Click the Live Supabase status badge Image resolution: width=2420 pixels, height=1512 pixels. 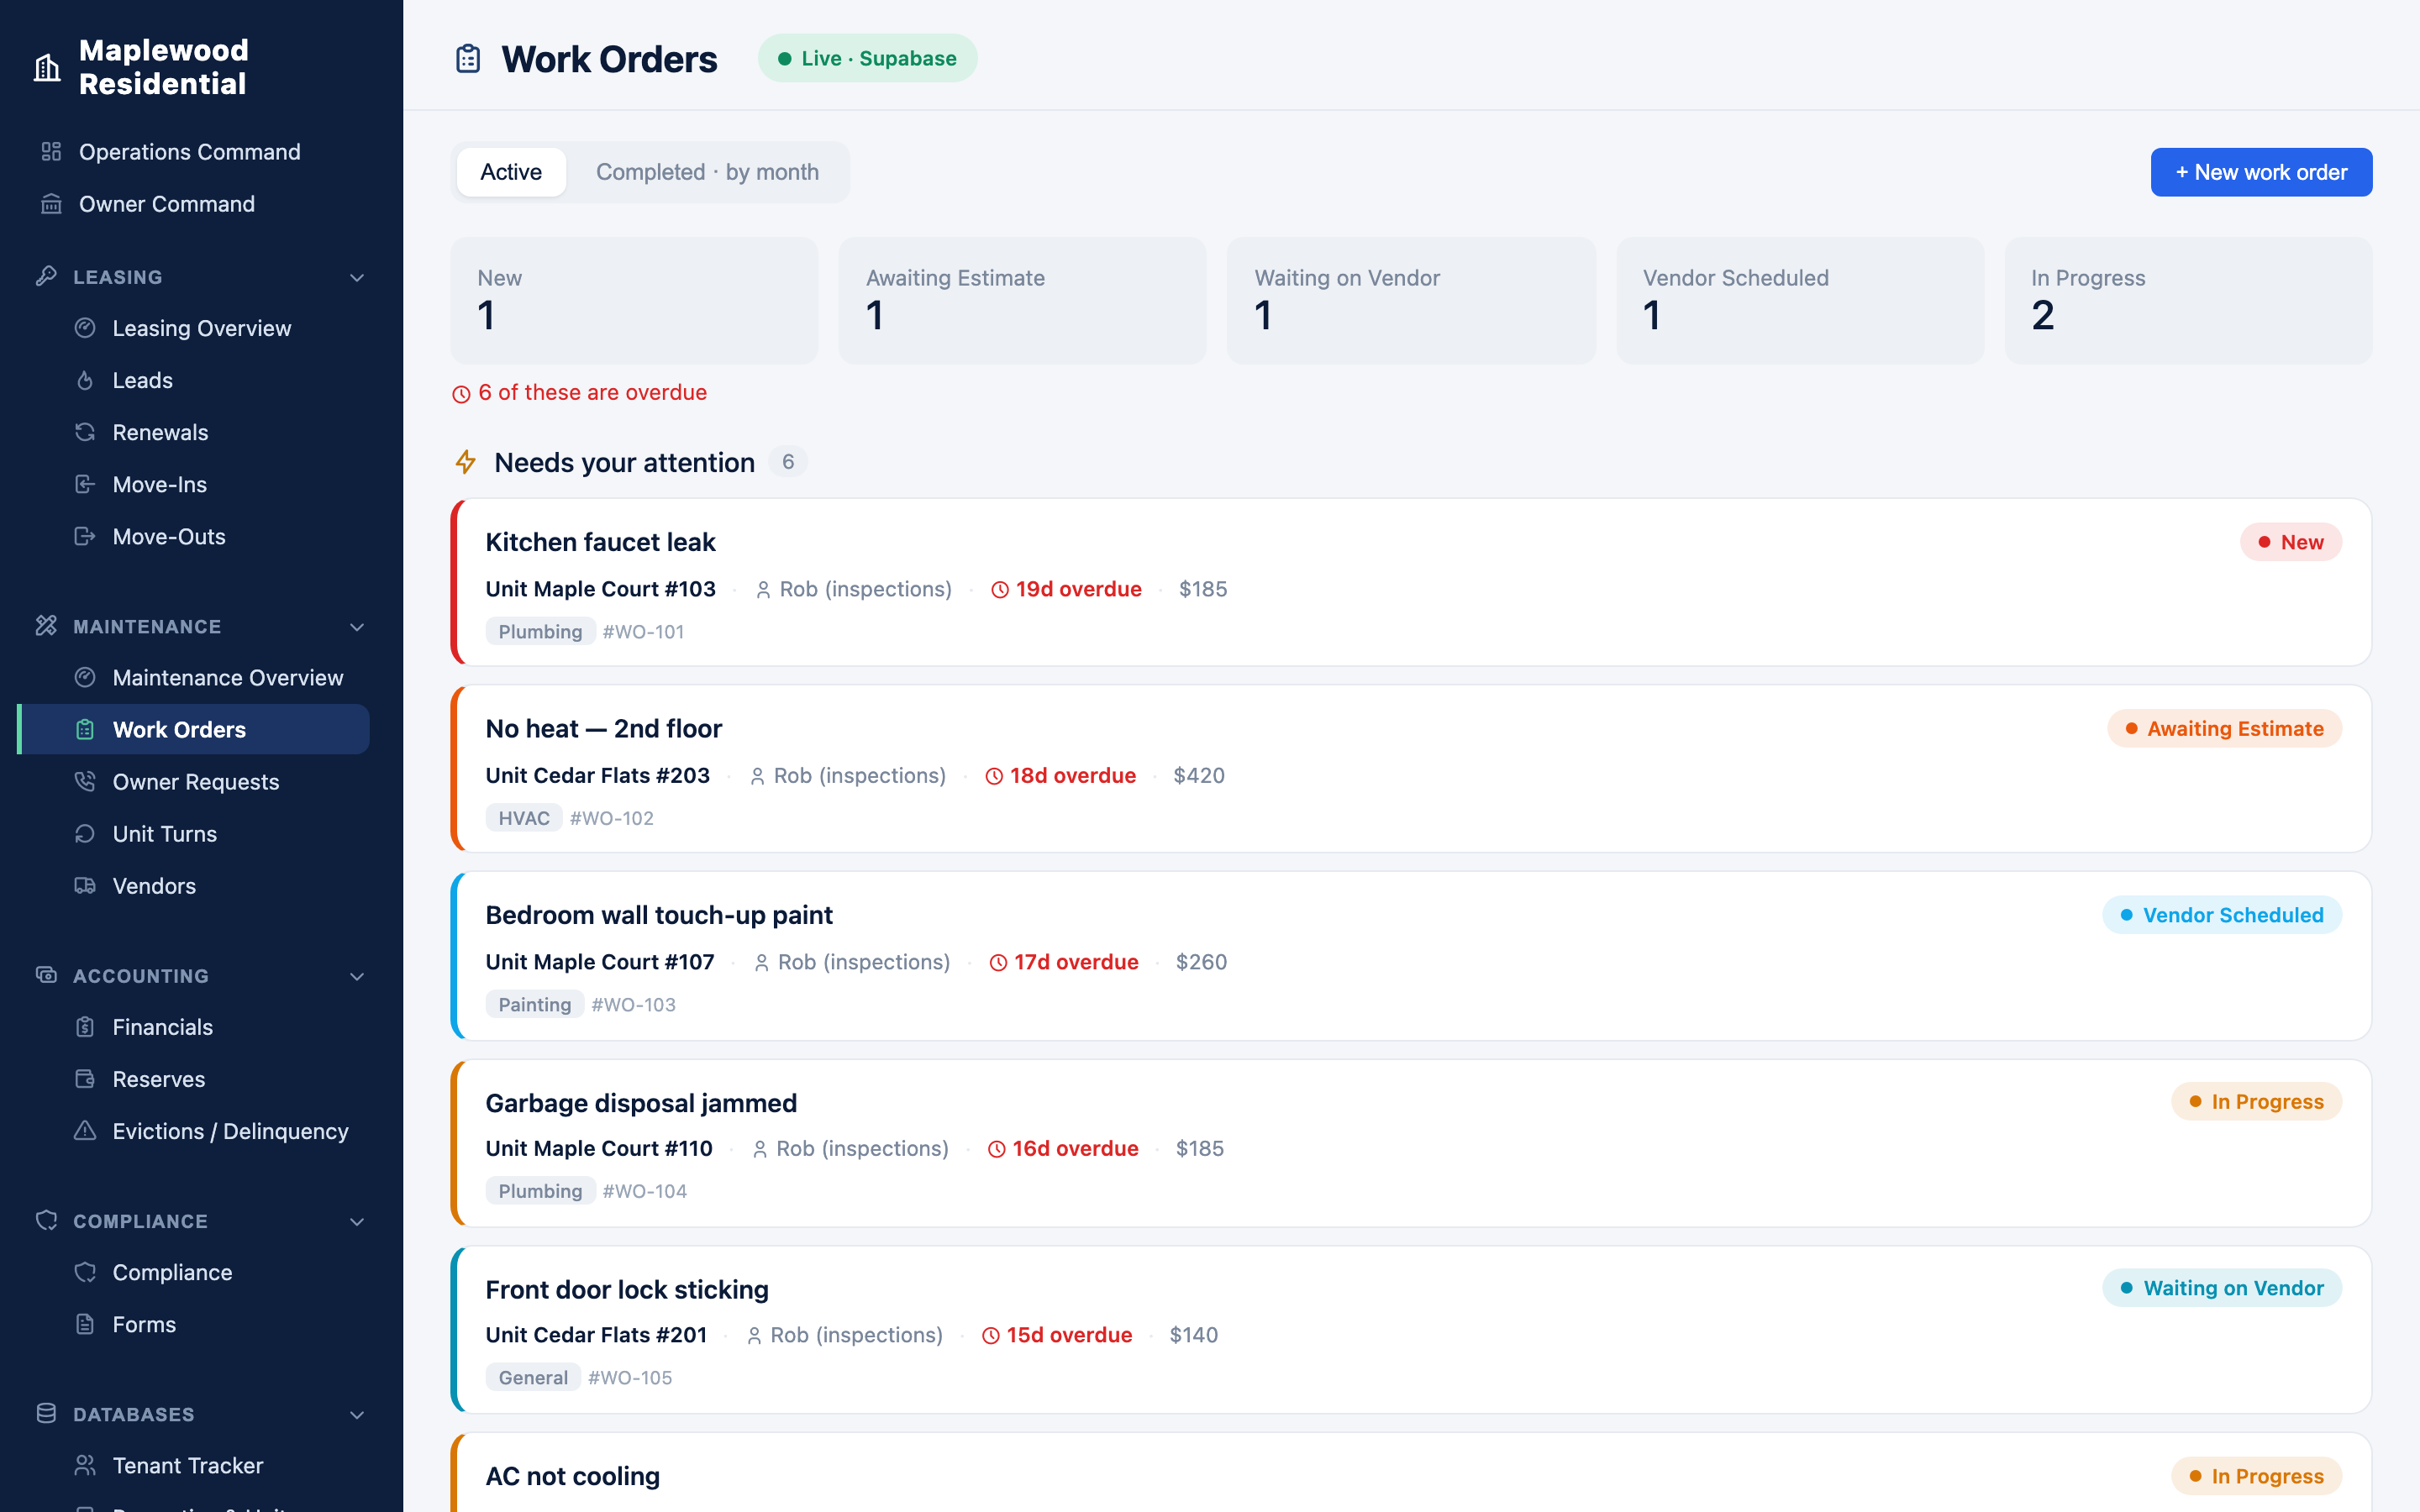(867, 59)
